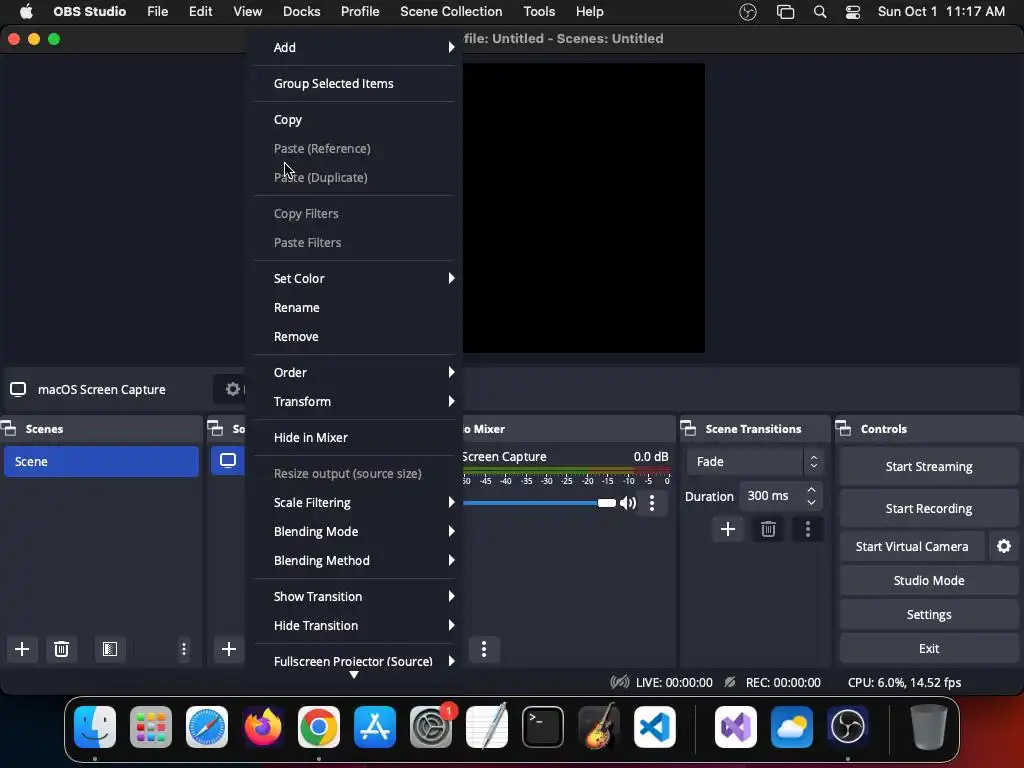This screenshot has height=768, width=1024.
Task: Open source properties gear icon
Action: pyautogui.click(x=232, y=389)
